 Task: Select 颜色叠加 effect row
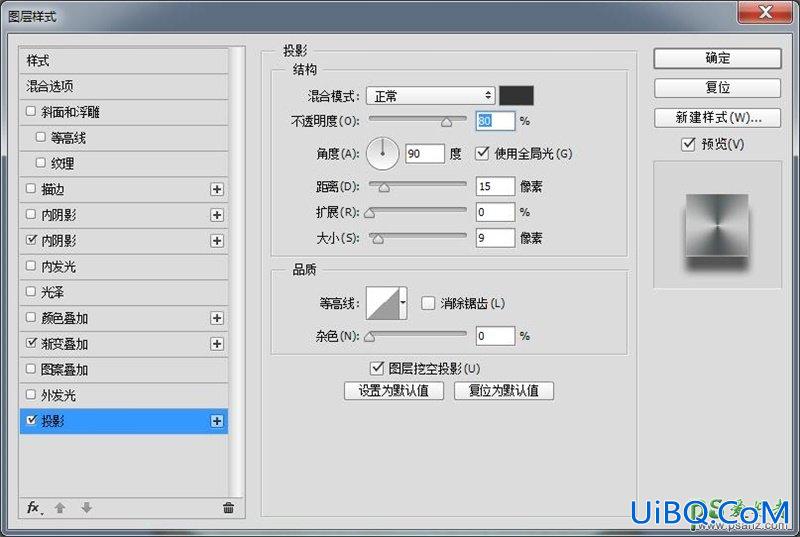(x=123, y=318)
